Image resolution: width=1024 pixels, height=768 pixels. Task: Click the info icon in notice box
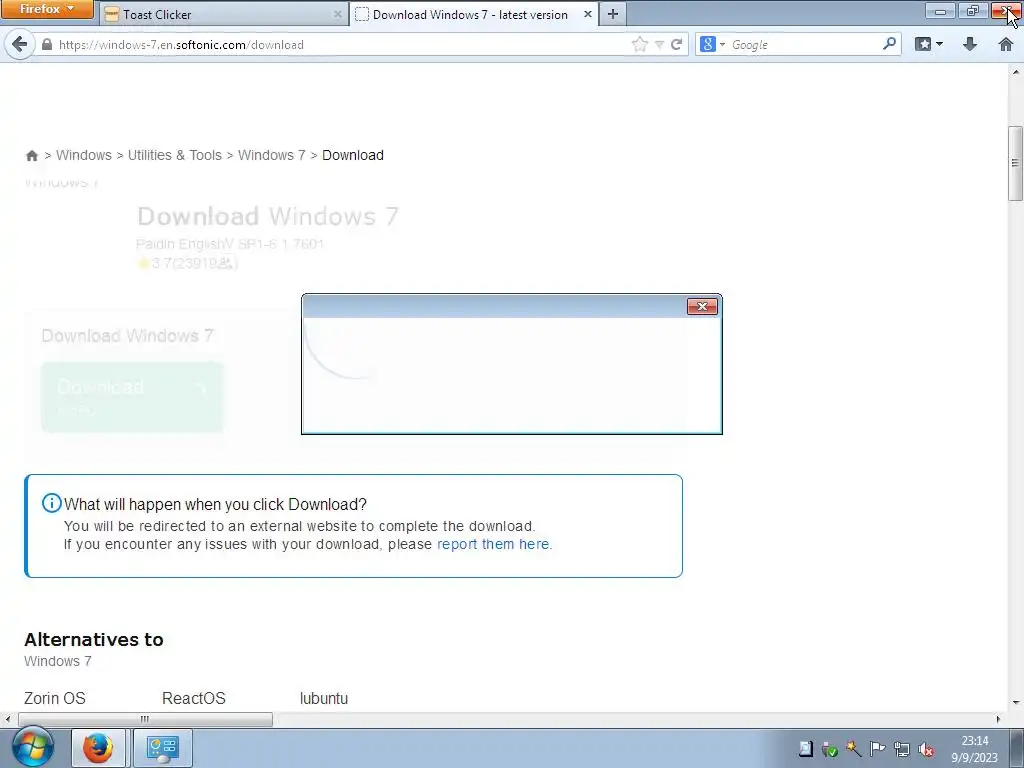(x=52, y=503)
